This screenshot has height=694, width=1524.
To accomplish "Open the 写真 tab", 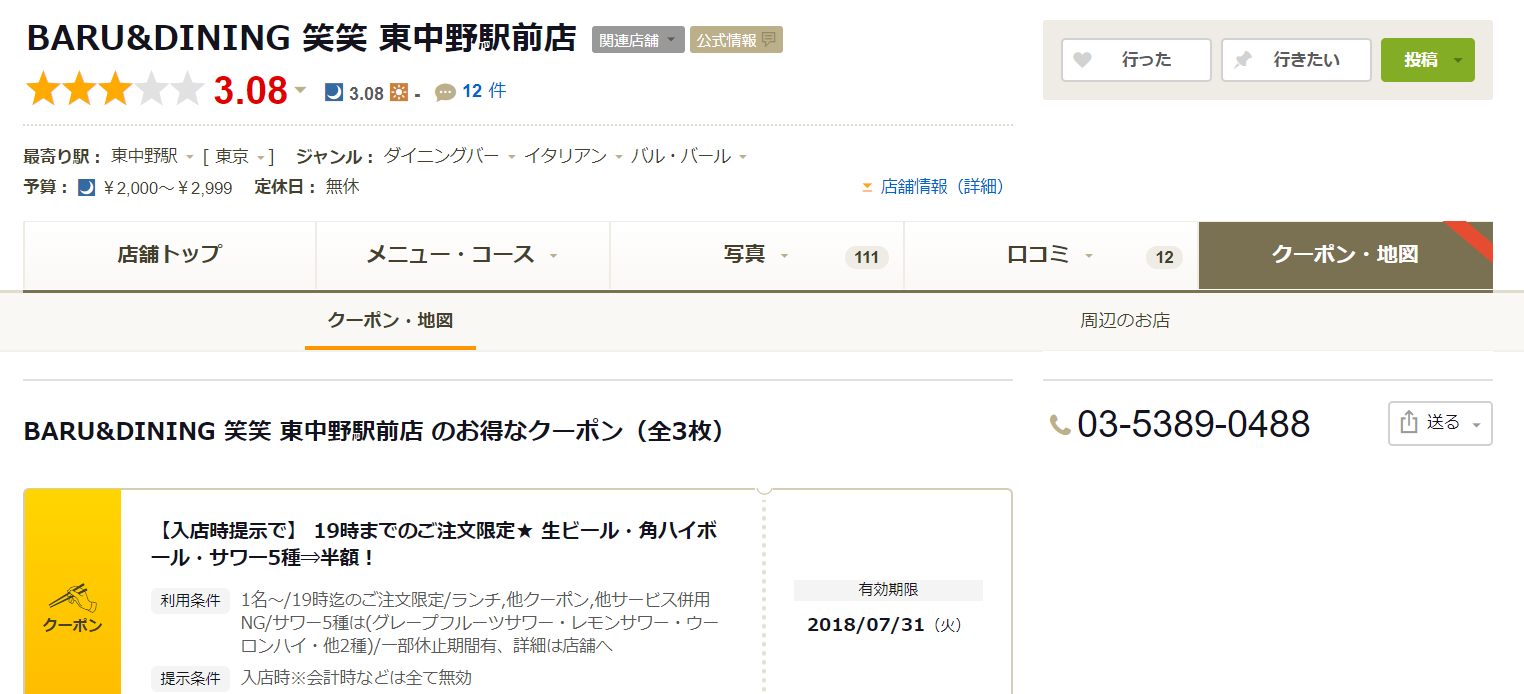I will pos(757,255).
